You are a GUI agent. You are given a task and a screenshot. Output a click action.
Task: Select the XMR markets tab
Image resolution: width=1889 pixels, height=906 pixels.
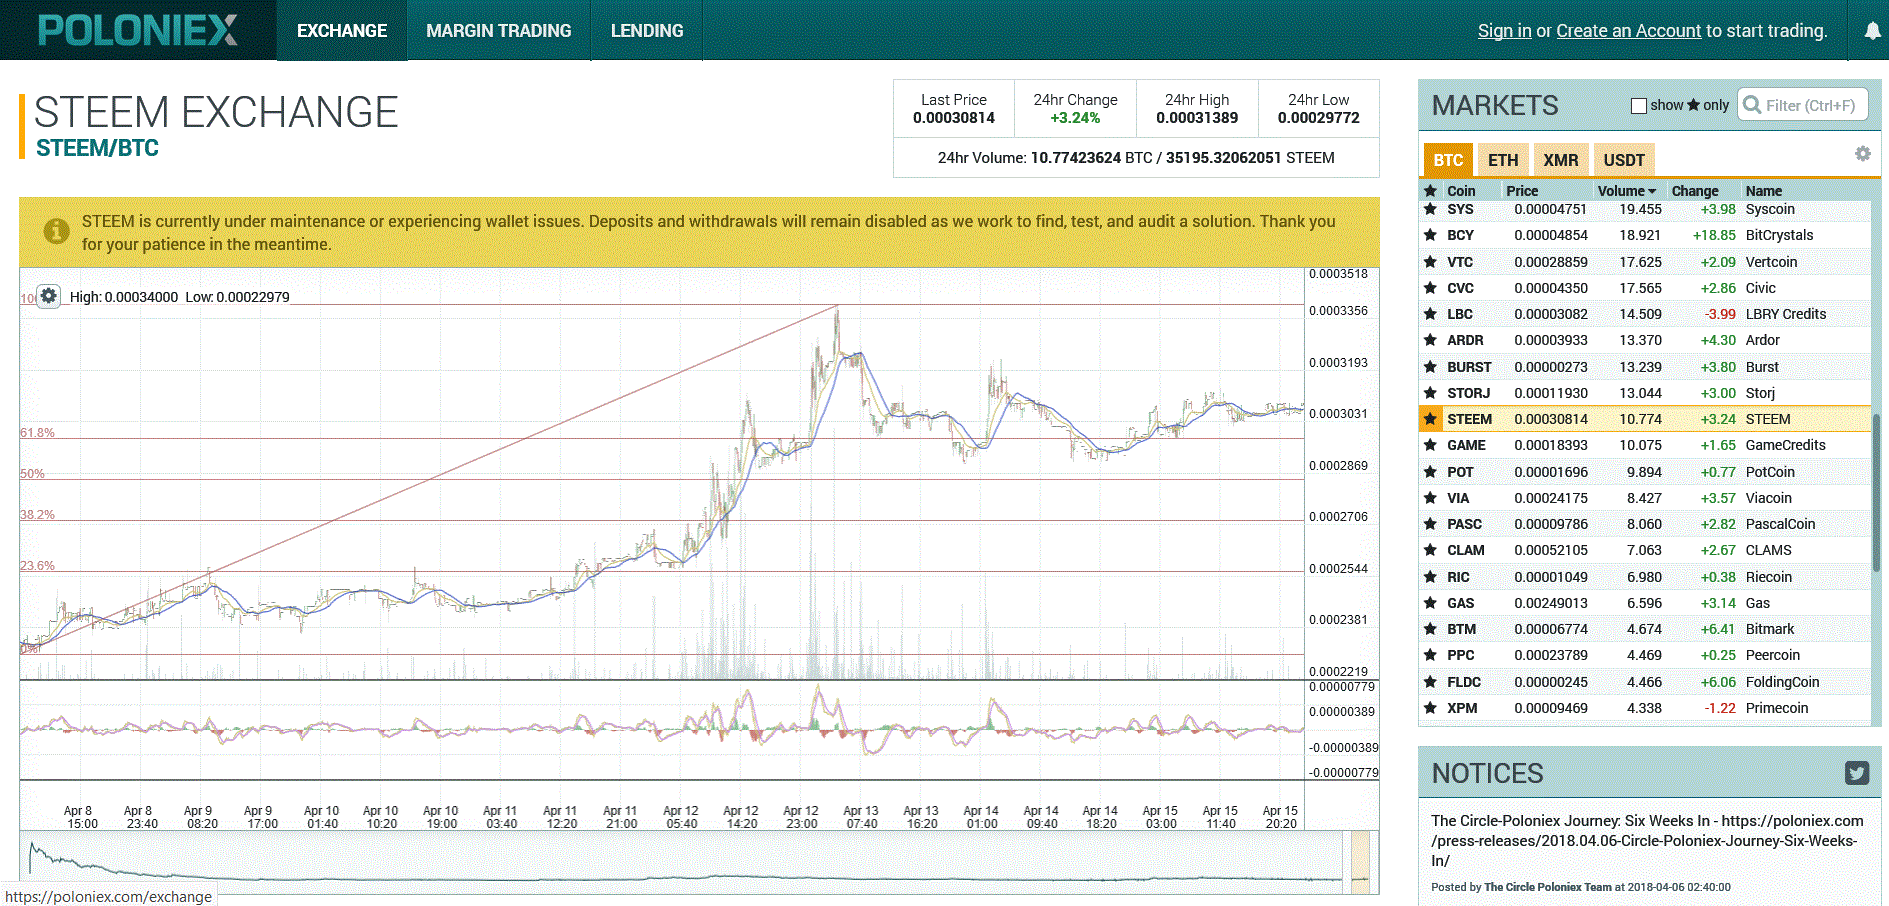coord(1560,160)
